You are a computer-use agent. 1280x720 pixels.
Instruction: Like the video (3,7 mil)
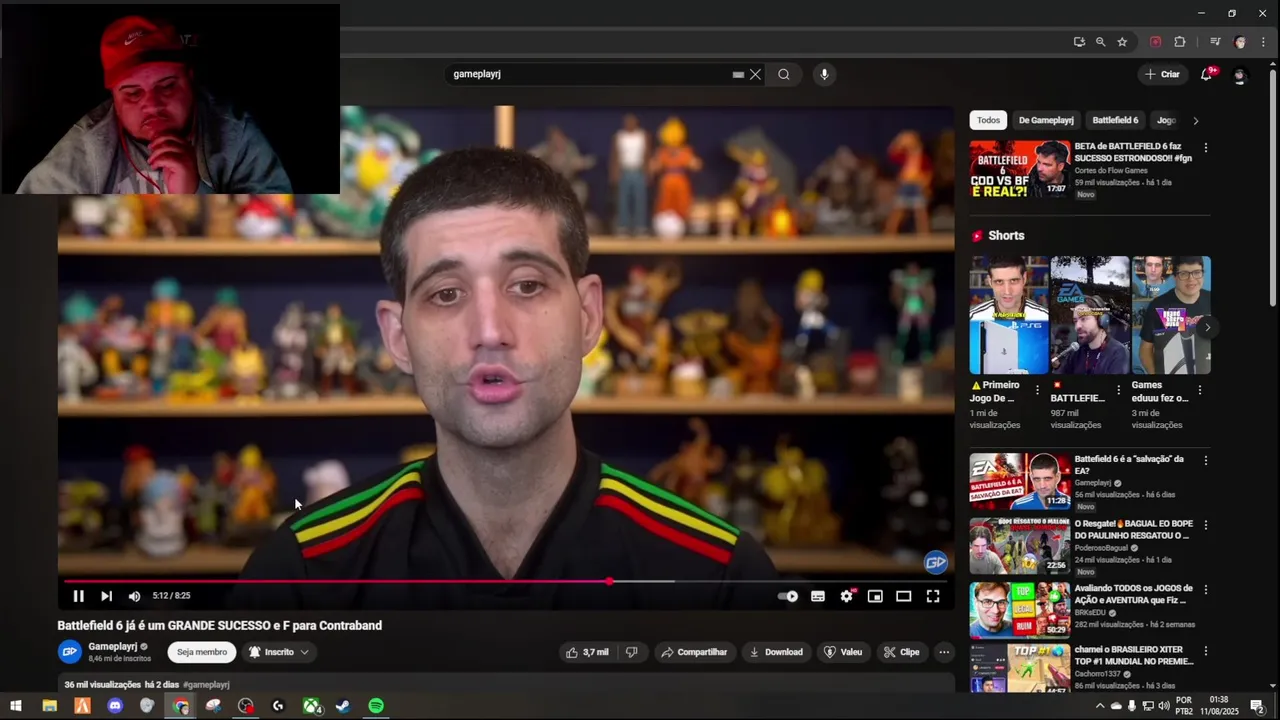coord(587,652)
